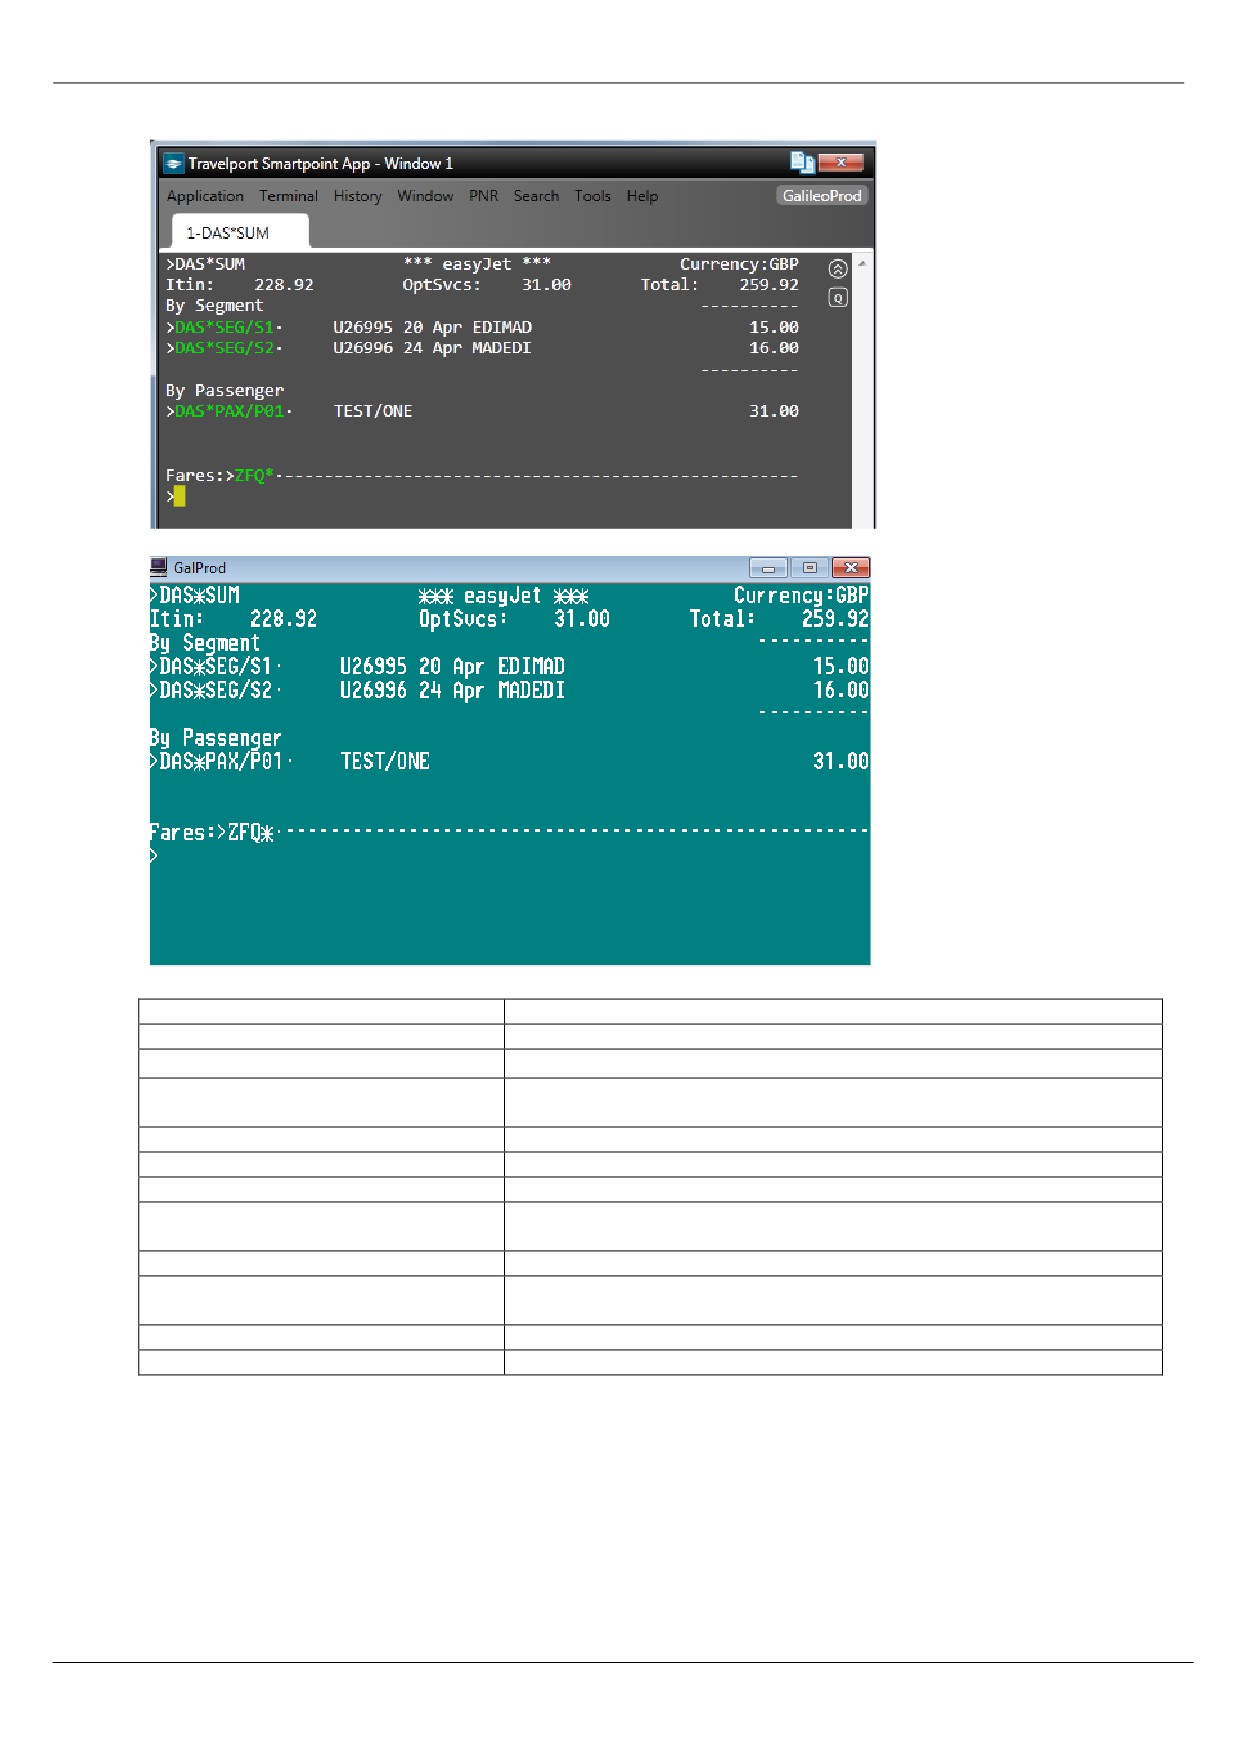Open the Help menu
Viewport: 1239px width, 1752px height.
642,196
